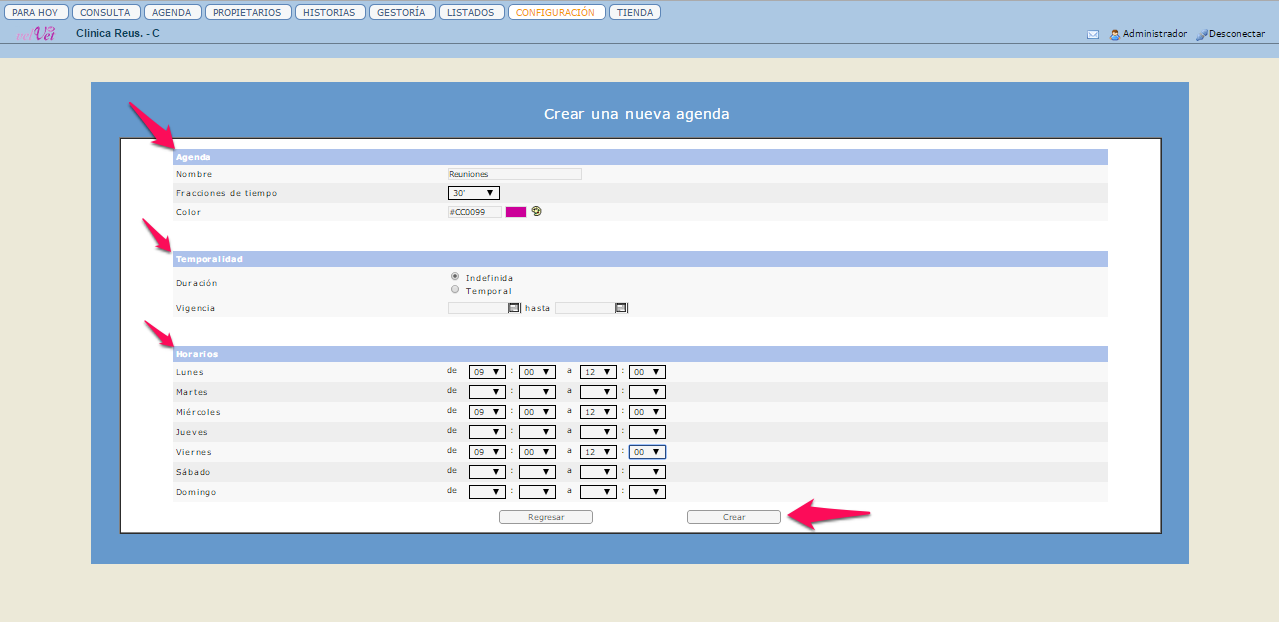
Task: Select Temporal duration option
Action: [456, 290]
